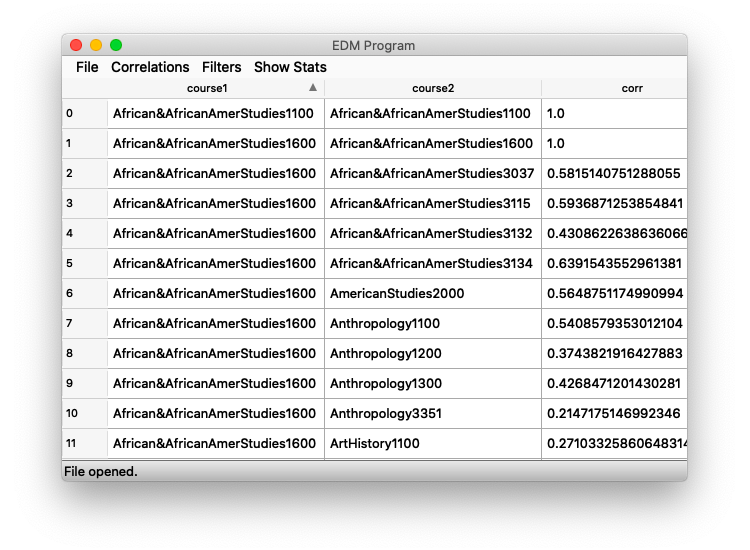Open the Filters menu
Image resolution: width=750 pixels, height=550 pixels.
(221, 67)
